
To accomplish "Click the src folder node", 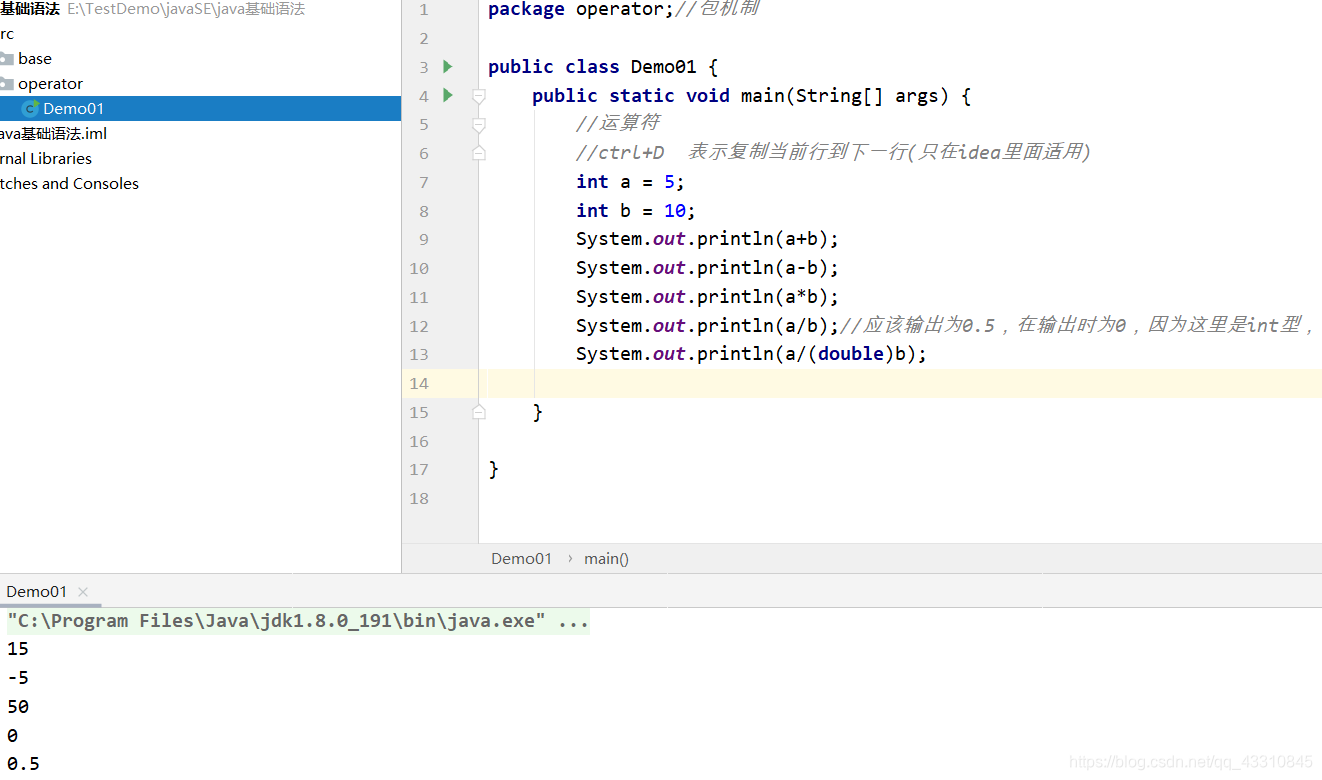I will click(x=7, y=34).
